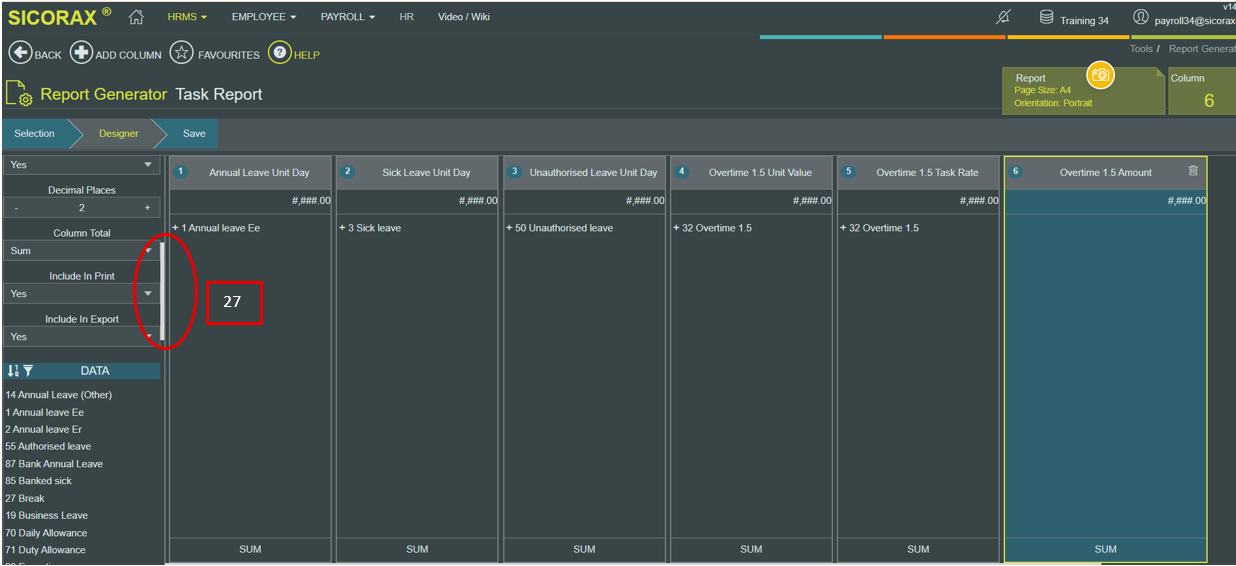
Task: Switch to the Save step tab
Action: coord(194,133)
